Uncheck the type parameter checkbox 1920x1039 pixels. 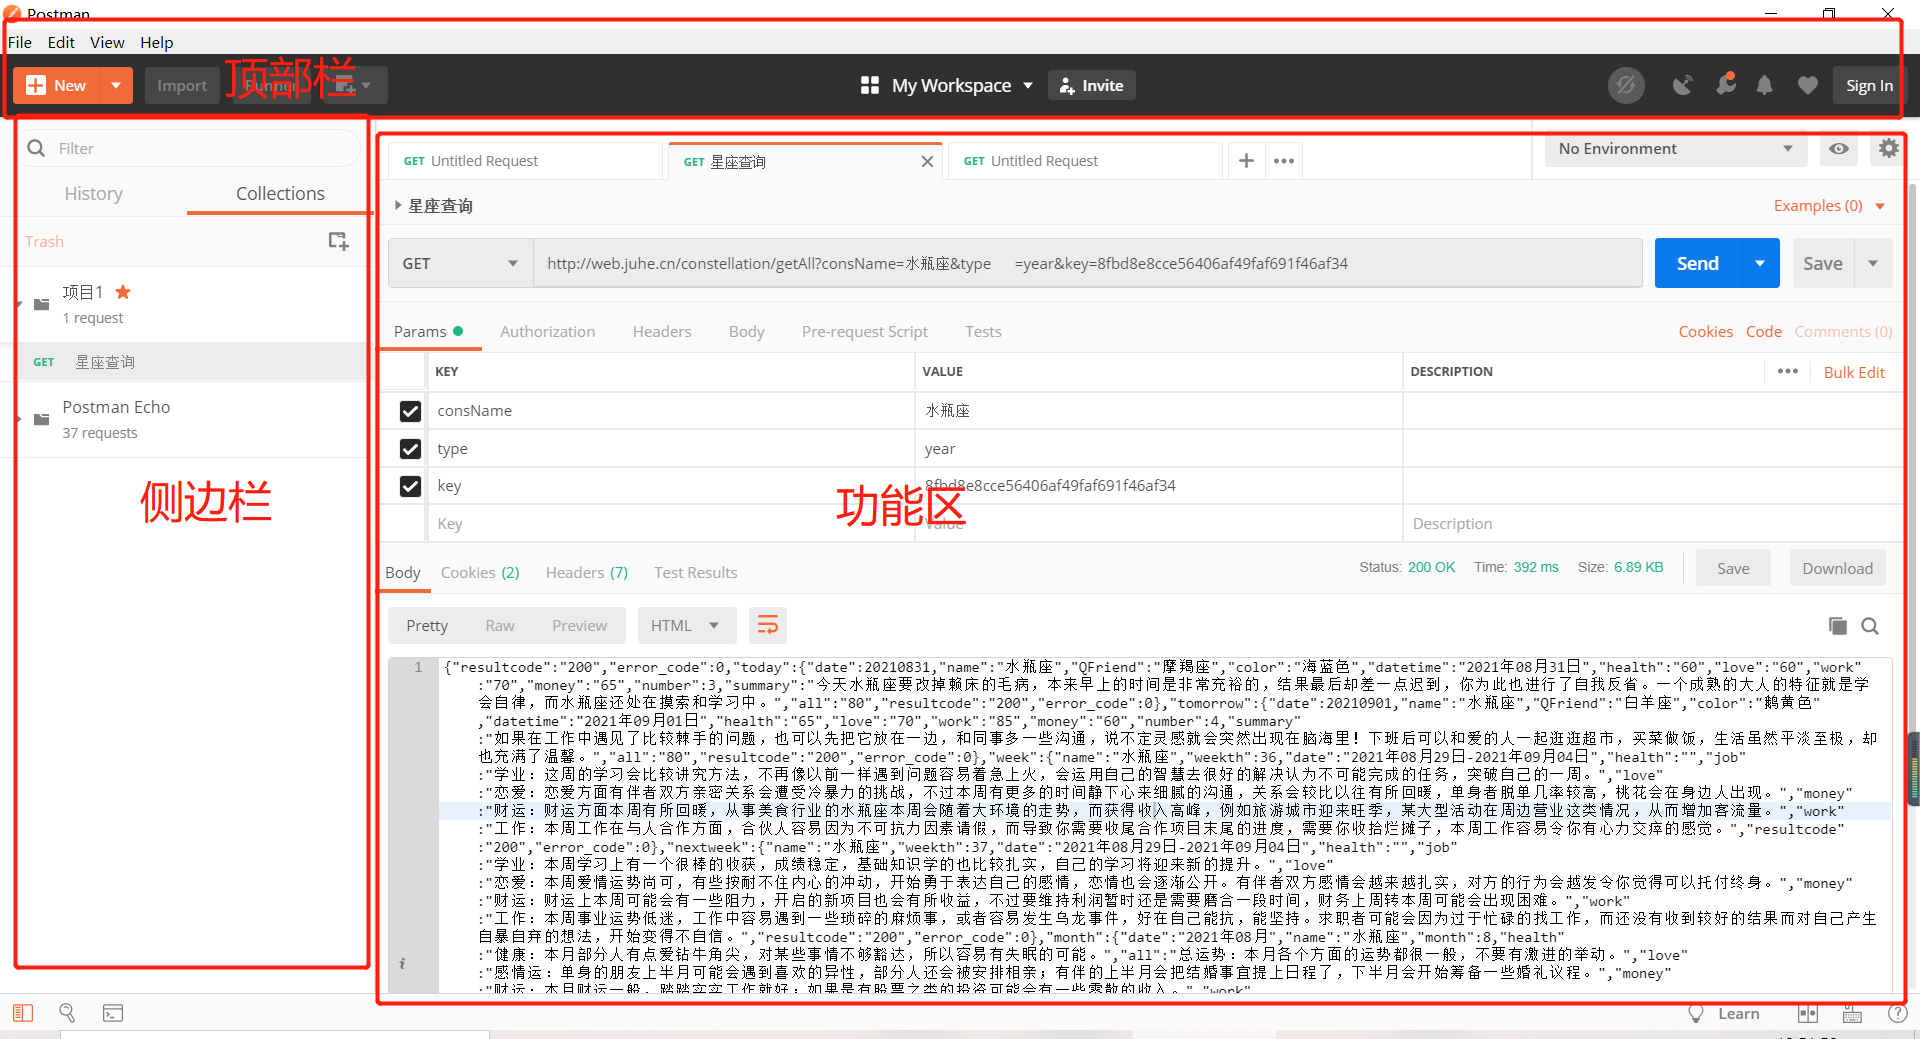(x=410, y=449)
